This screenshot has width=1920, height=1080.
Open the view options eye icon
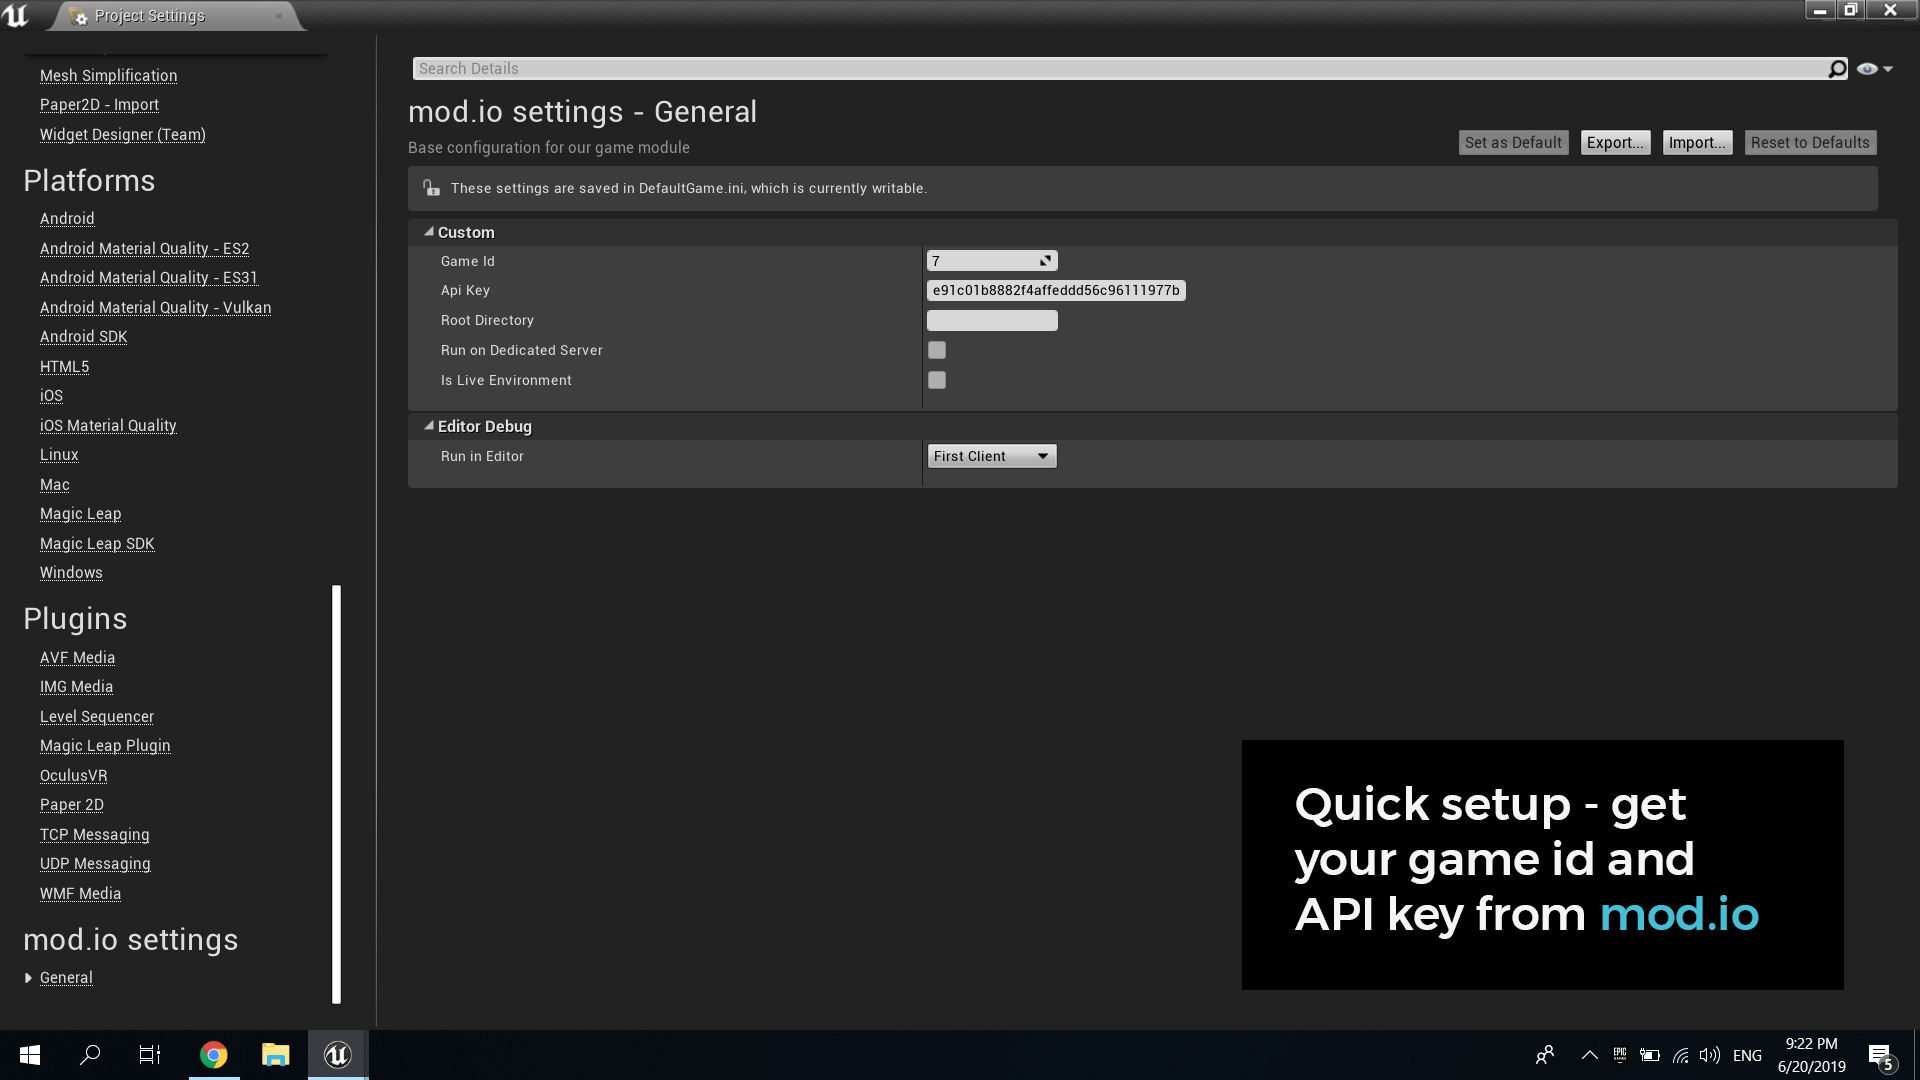[1869, 68]
